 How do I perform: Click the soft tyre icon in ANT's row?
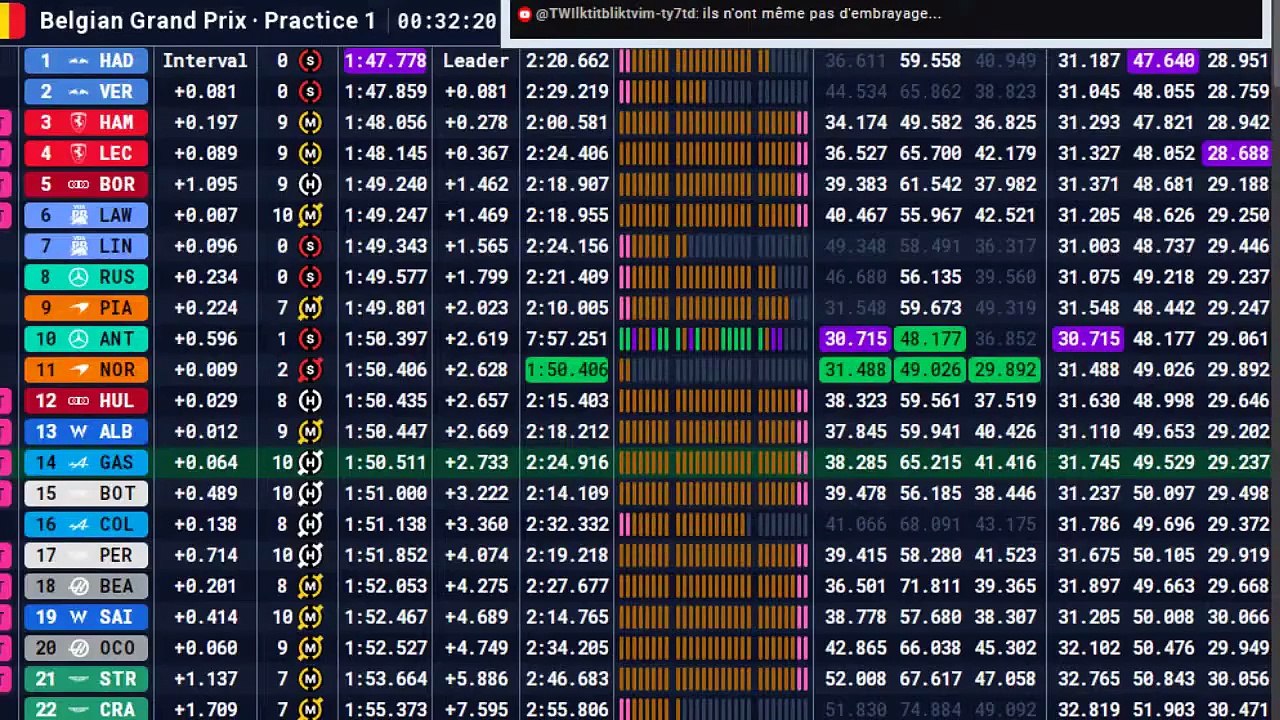pyautogui.click(x=310, y=340)
